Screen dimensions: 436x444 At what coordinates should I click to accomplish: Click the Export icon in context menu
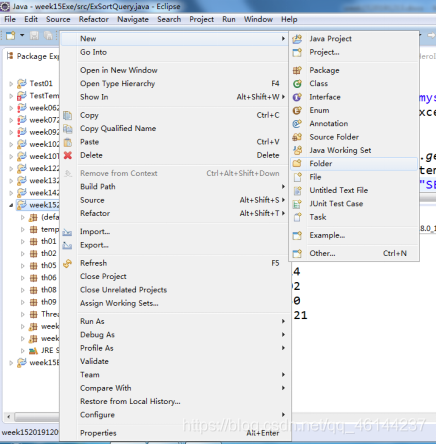pyautogui.click(x=68, y=245)
